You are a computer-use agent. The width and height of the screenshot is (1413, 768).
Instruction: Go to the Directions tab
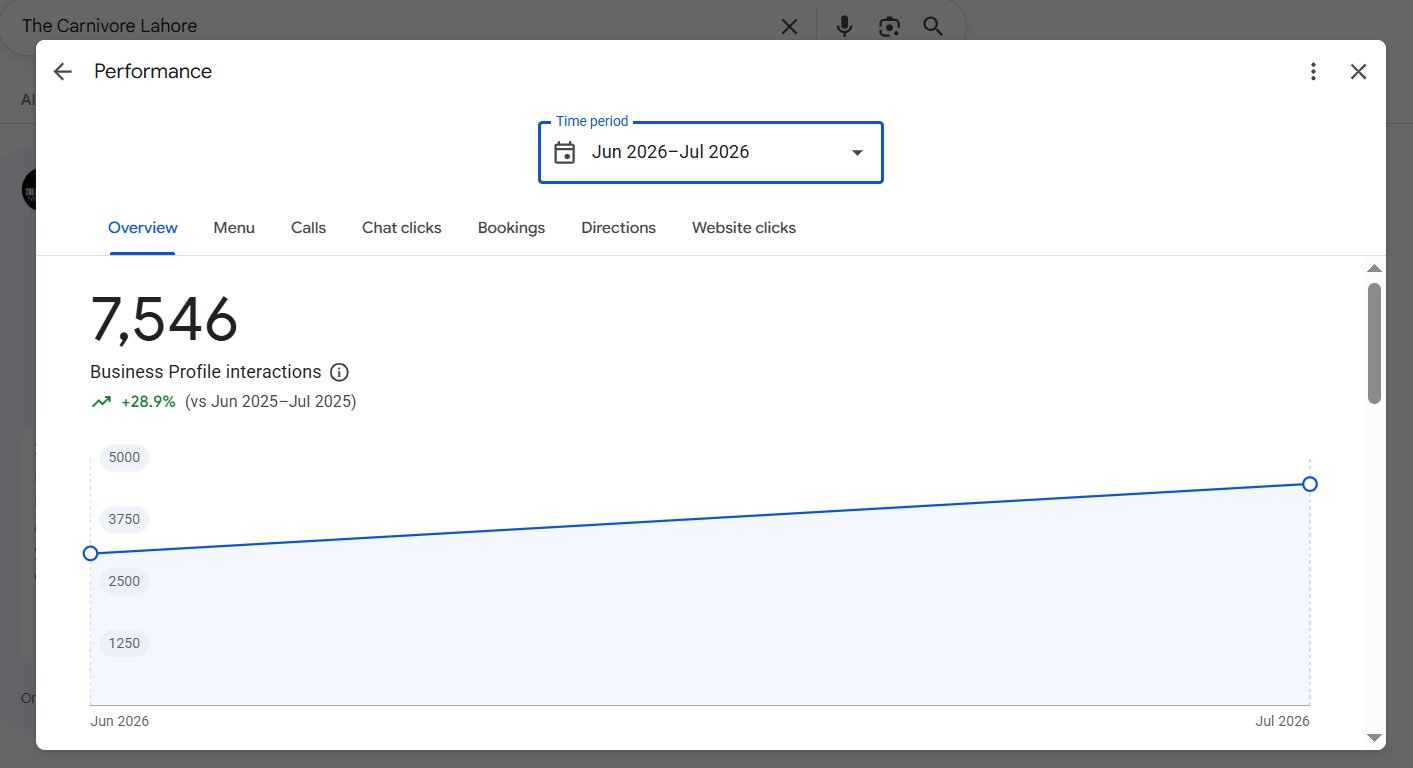tap(618, 228)
